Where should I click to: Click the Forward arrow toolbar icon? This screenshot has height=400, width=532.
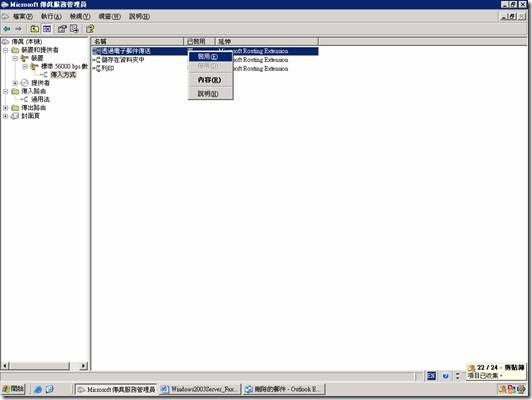tap(18, 29)
